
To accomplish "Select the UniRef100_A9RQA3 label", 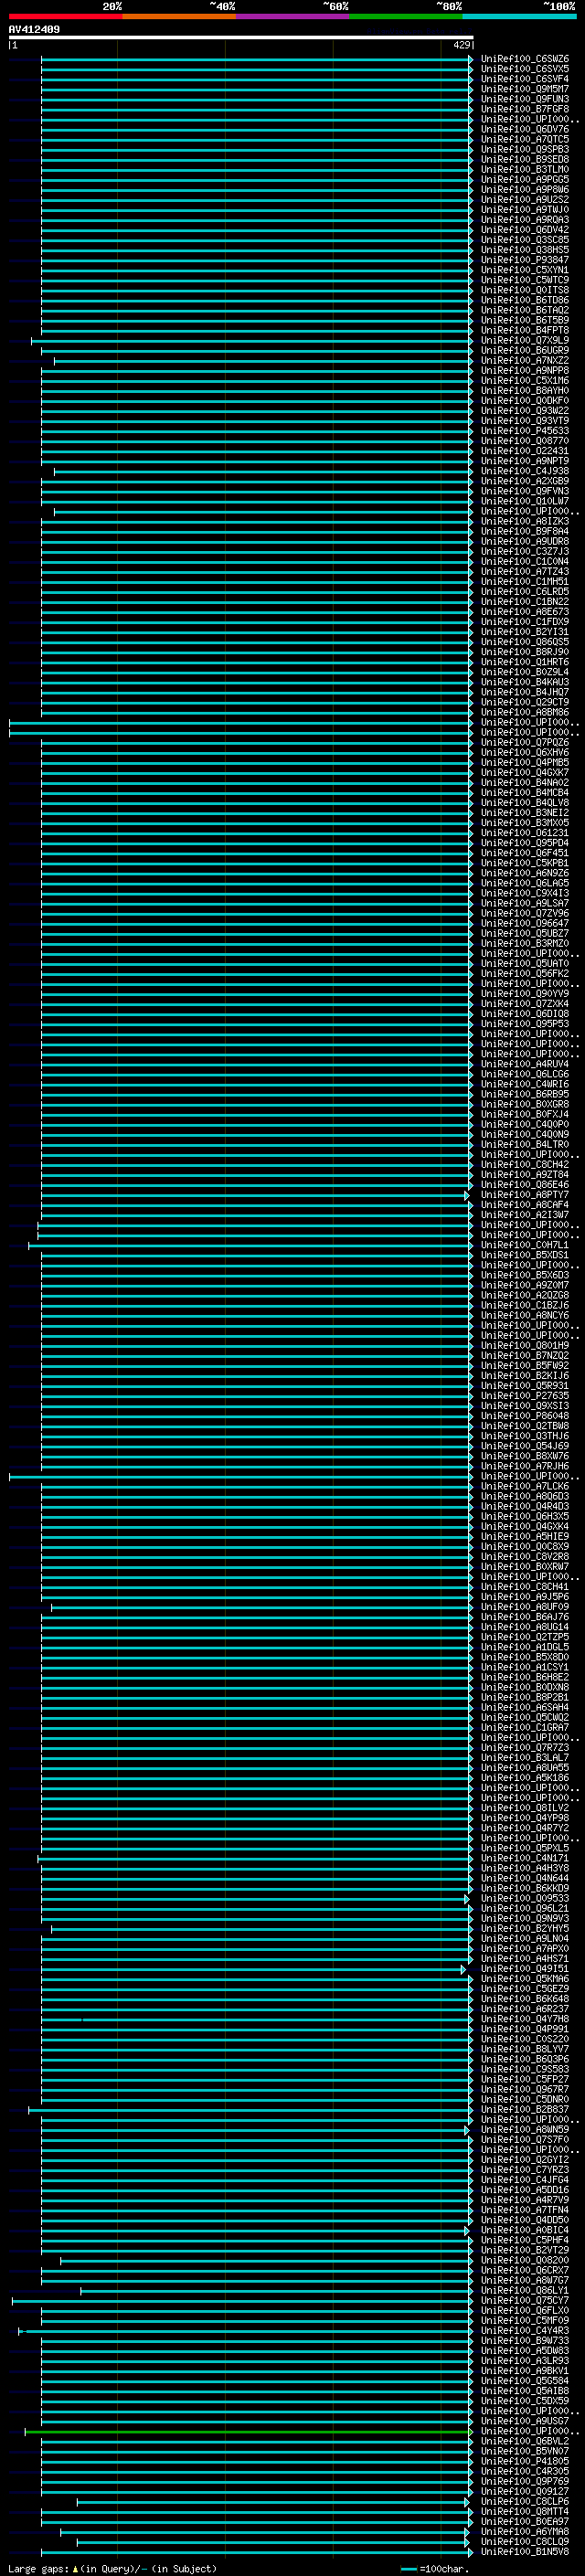I will pos(525,220).
